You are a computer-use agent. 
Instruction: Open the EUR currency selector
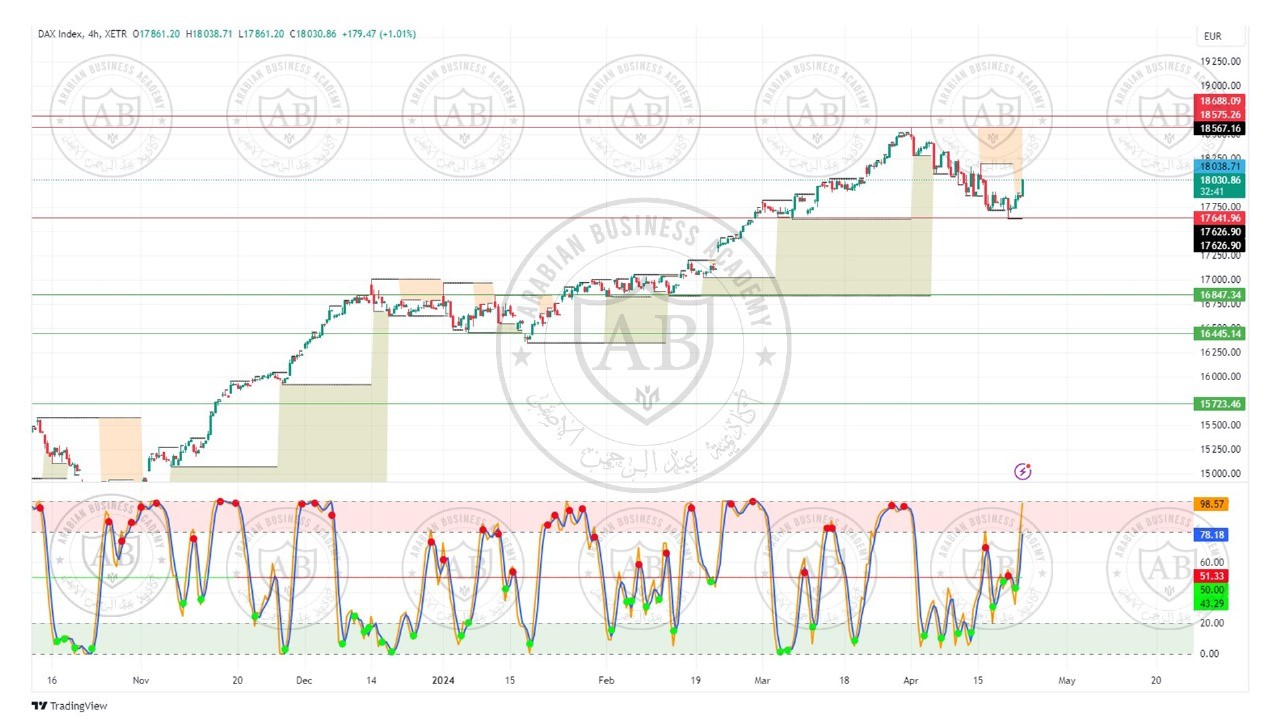point(1222,36)
